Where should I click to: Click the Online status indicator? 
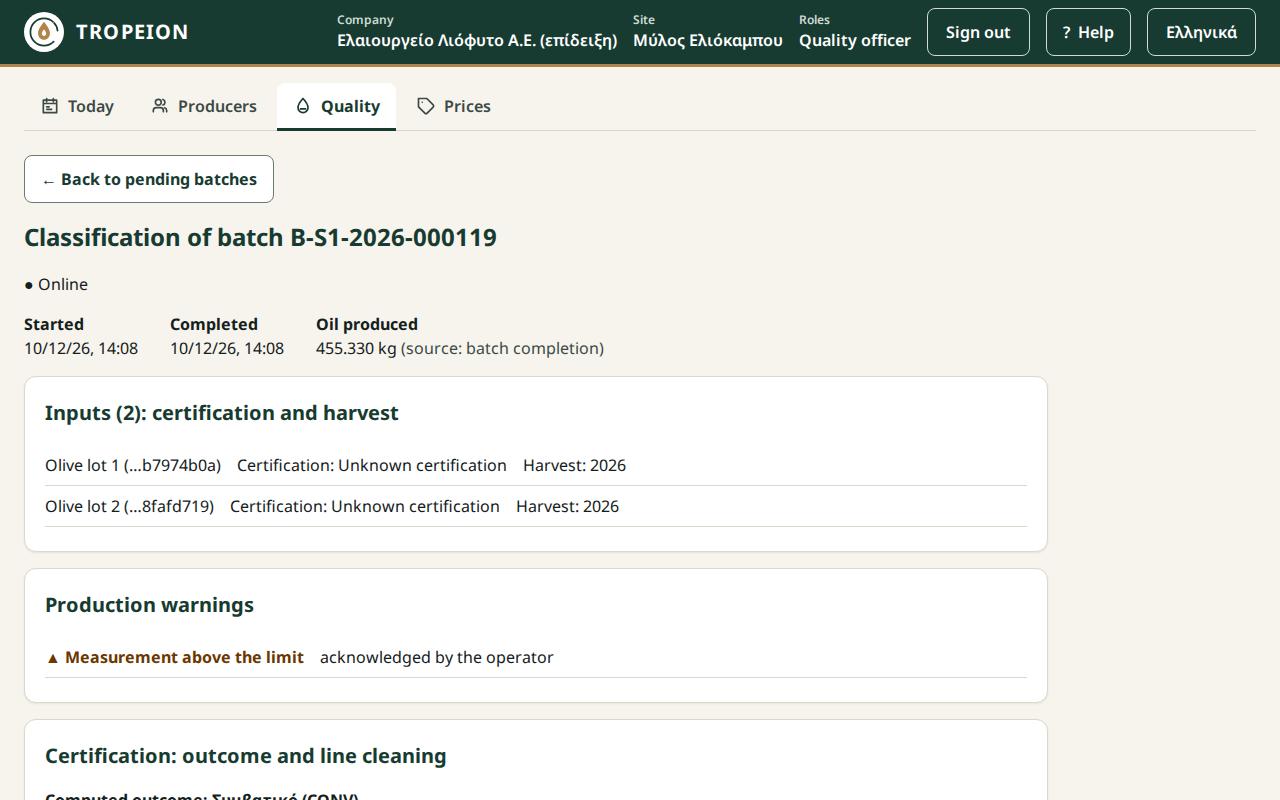point(56,284)
